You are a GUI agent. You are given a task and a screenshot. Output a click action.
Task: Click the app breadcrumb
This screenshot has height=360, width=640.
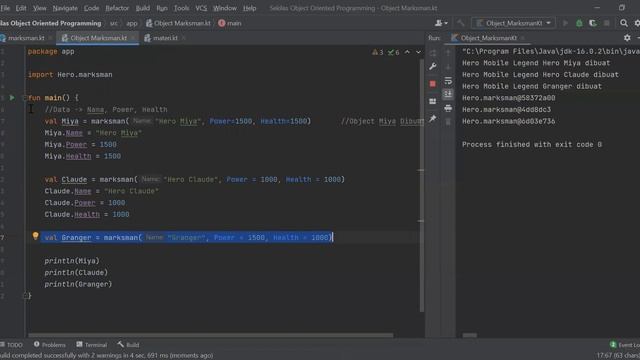[132, 23]
